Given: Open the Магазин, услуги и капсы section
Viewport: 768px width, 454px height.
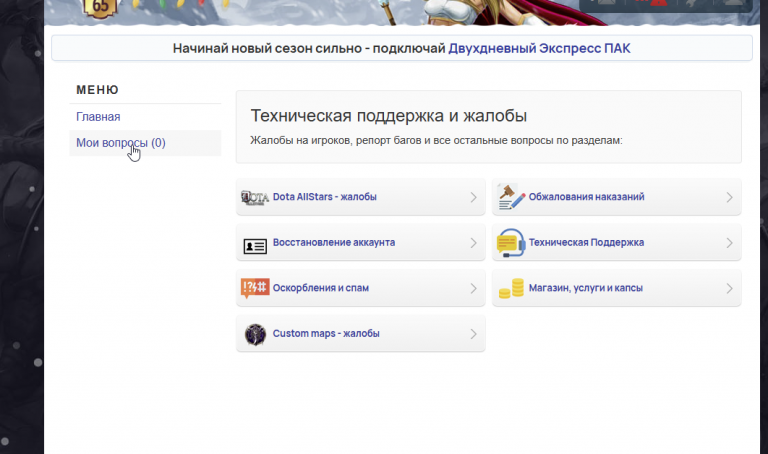Looking at the screenshot, I should tap(617, 288).
